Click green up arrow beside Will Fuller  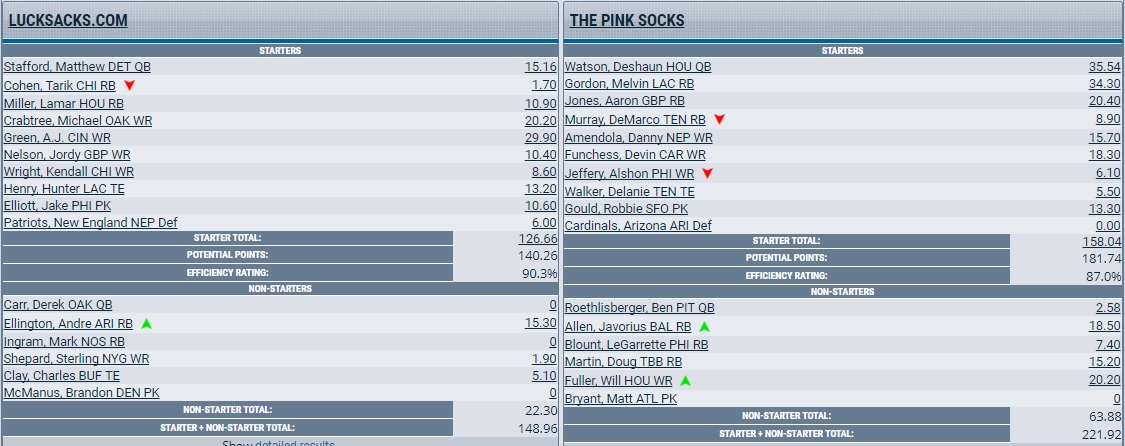(685, 381)
